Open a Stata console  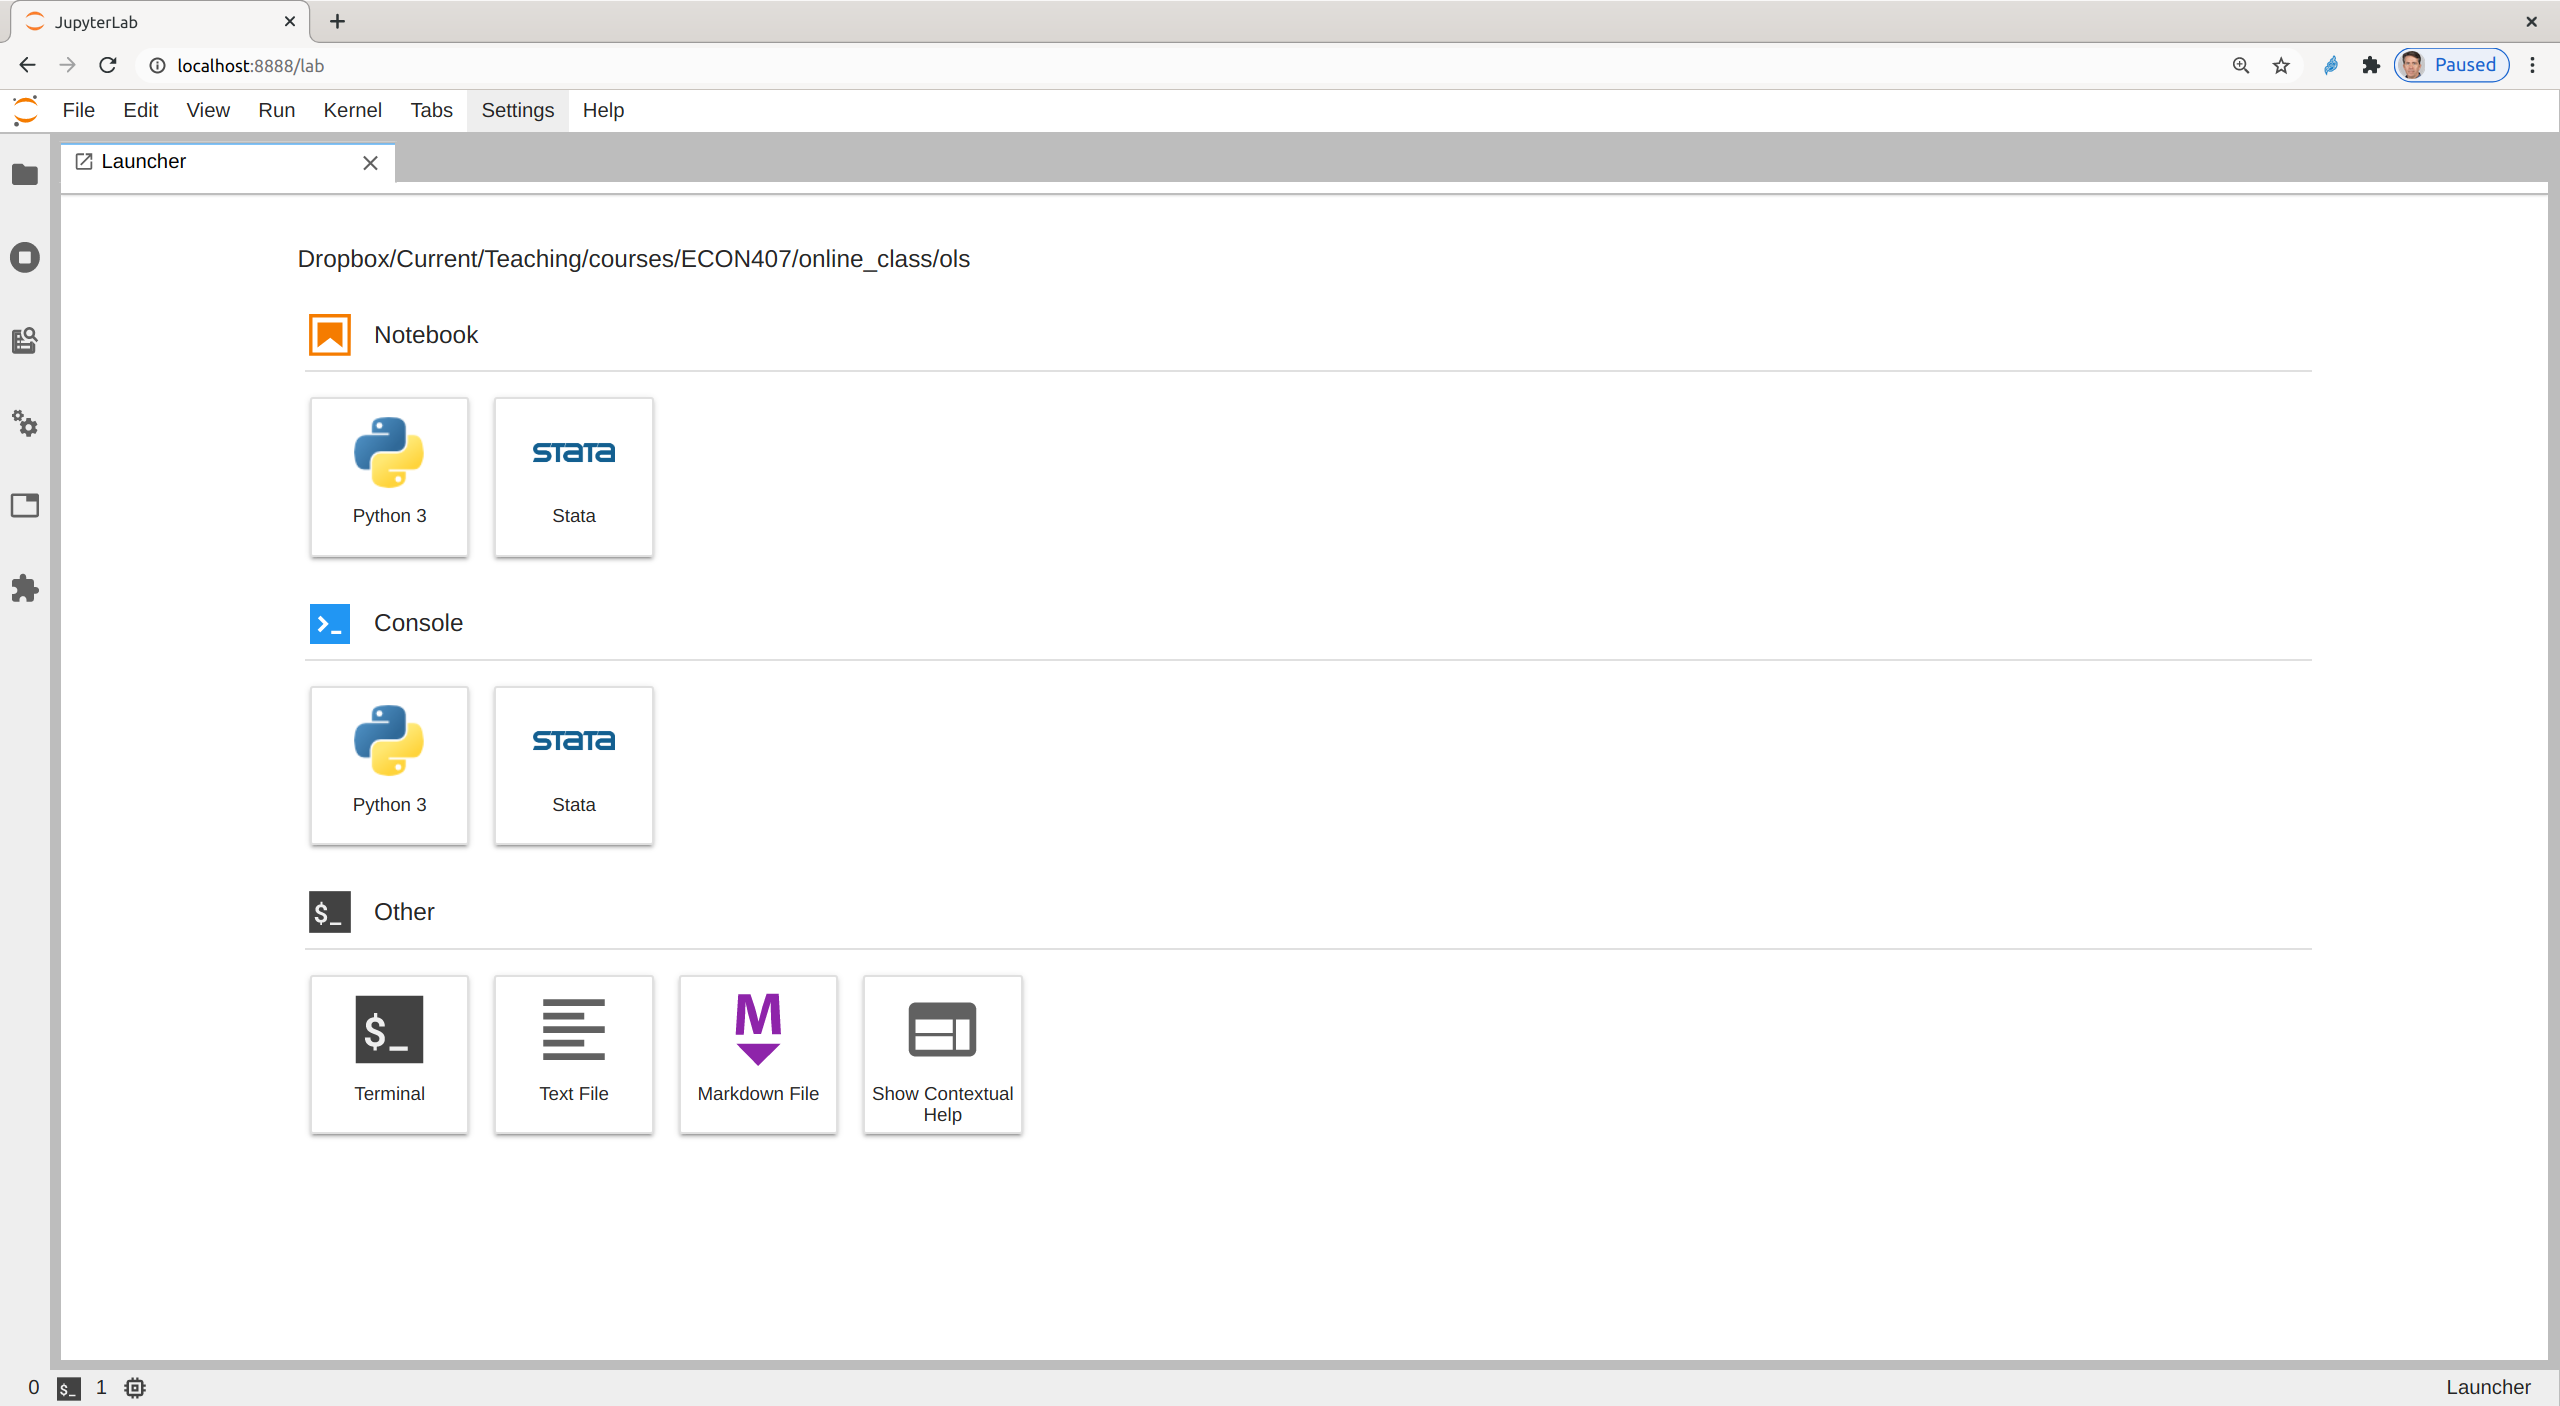point(573,766)
